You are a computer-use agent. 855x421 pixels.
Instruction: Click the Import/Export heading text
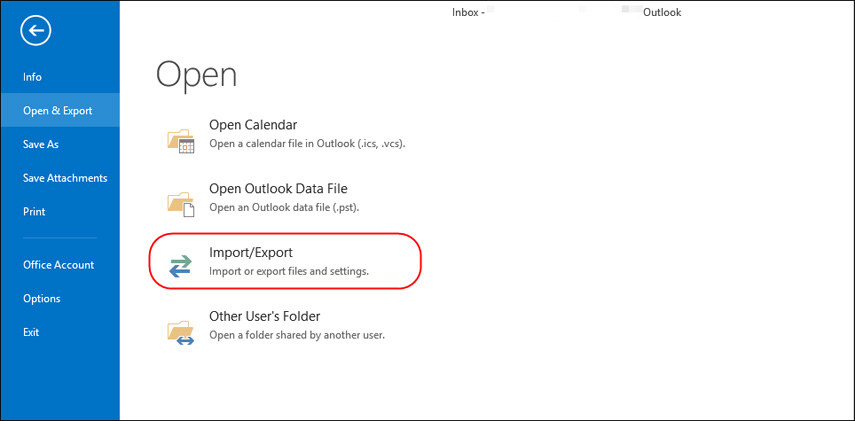tap(250, 253)
